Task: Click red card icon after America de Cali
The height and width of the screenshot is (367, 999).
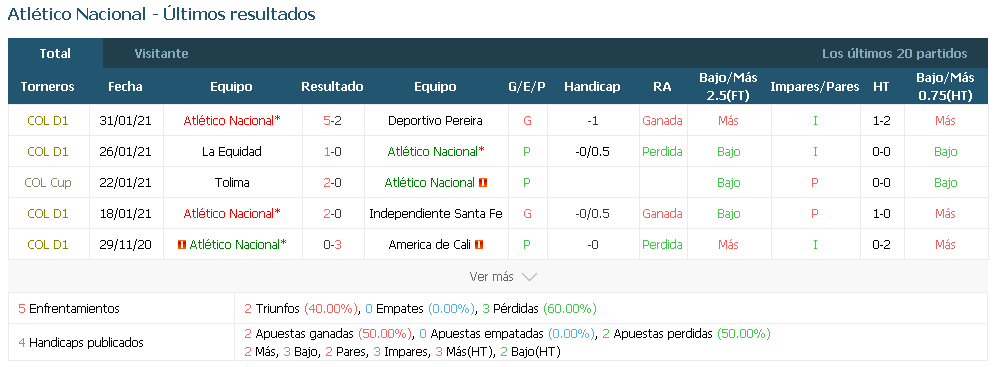Action: click(479, 245)
